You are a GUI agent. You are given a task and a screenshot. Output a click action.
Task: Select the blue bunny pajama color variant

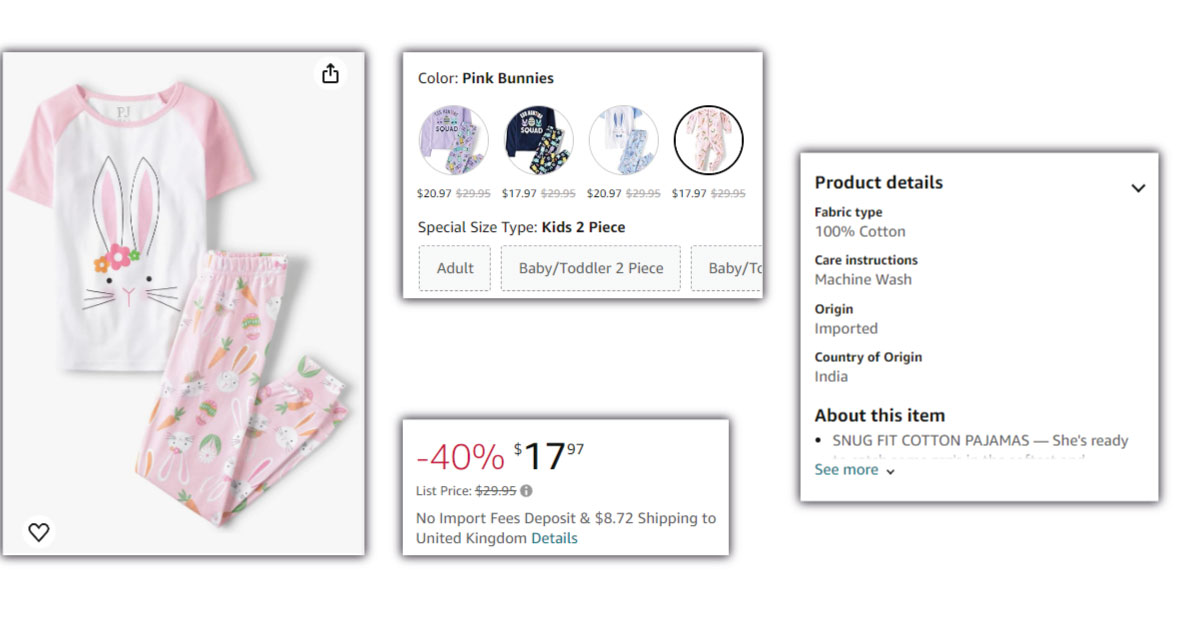[x=624, y=140]
